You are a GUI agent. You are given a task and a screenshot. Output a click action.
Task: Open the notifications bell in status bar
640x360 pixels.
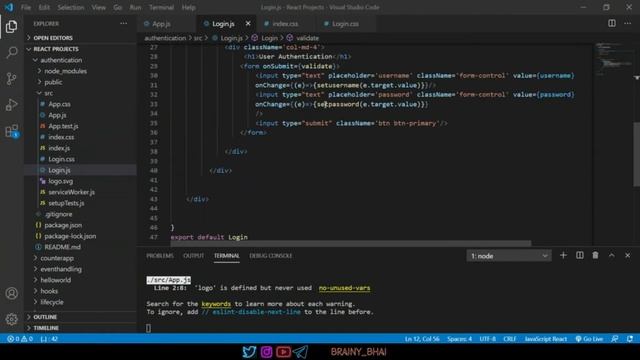(630, 339)
